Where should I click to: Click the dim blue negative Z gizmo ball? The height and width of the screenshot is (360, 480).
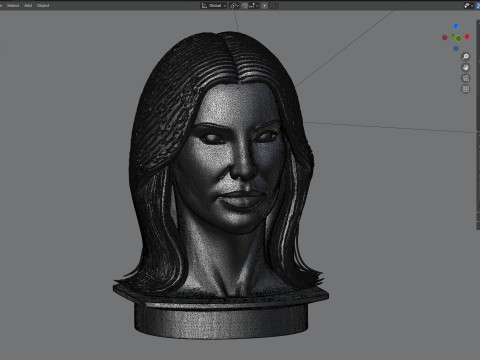(x=456, y=49)
